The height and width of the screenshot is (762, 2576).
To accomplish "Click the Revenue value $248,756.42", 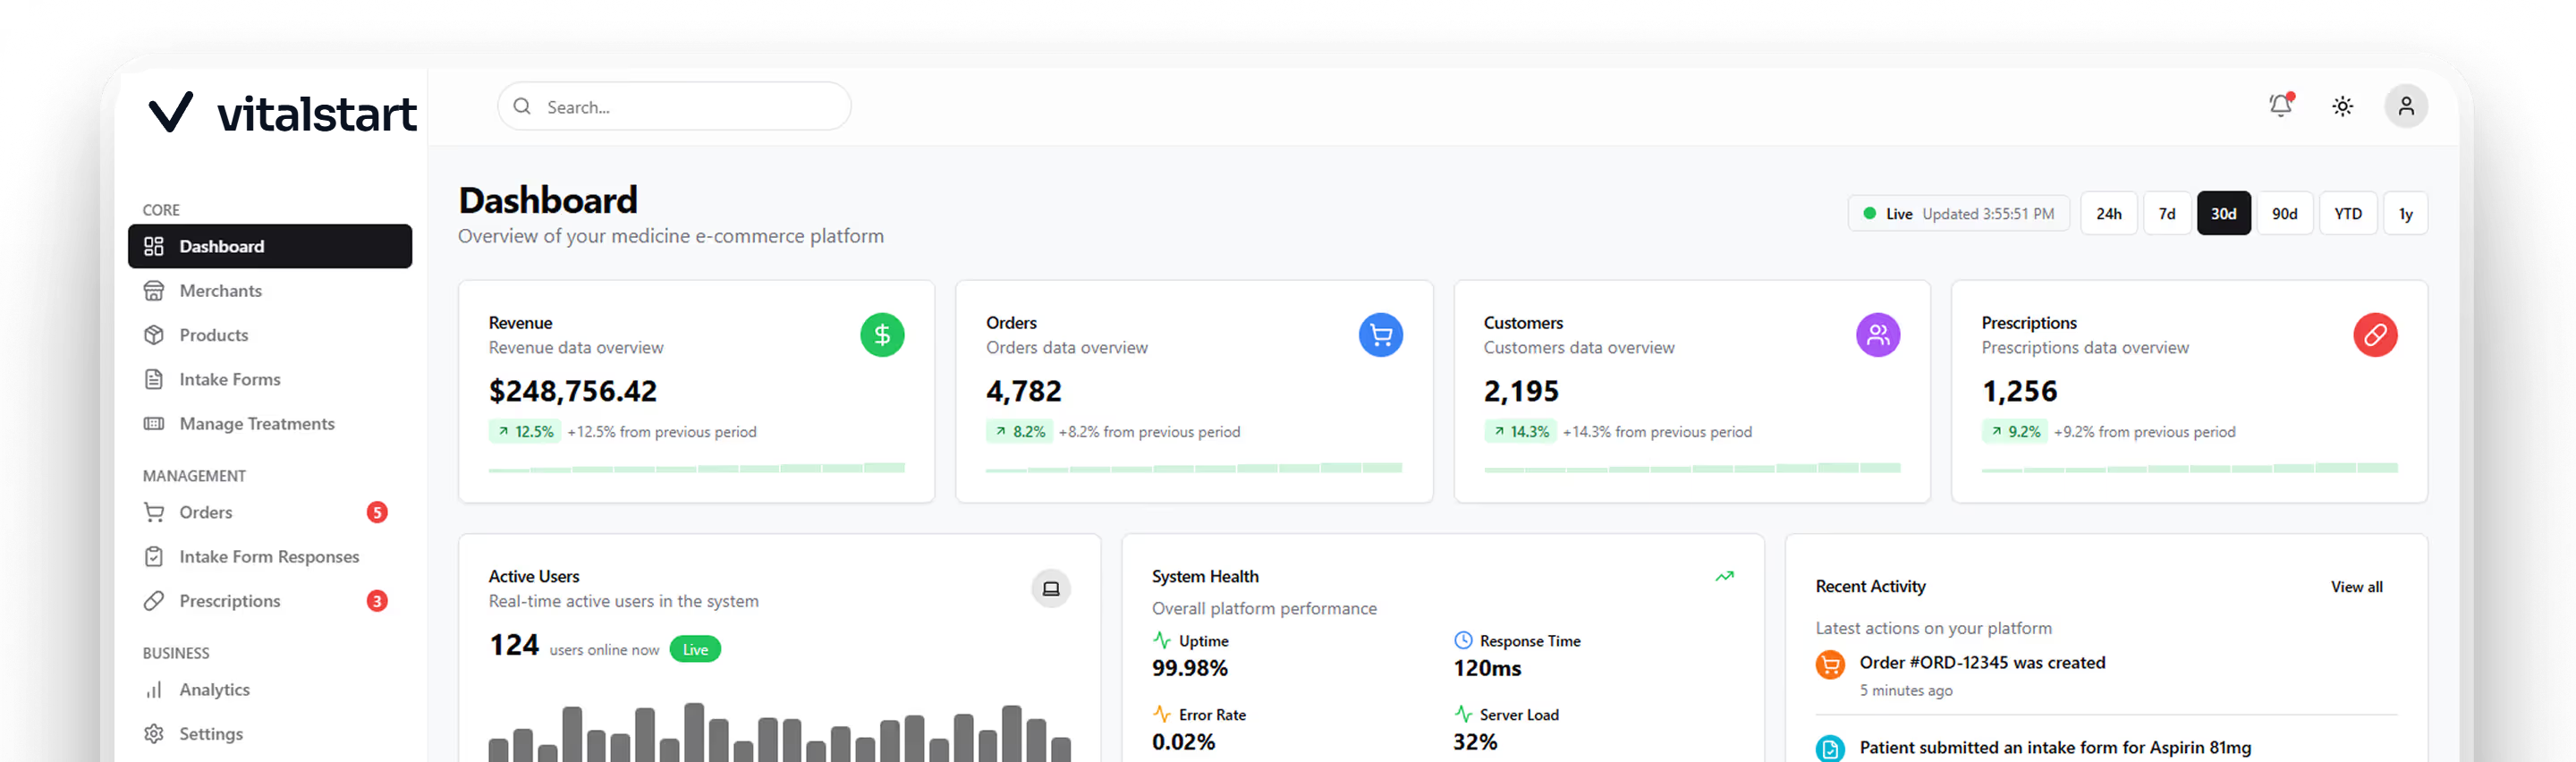I will point(572,391).
